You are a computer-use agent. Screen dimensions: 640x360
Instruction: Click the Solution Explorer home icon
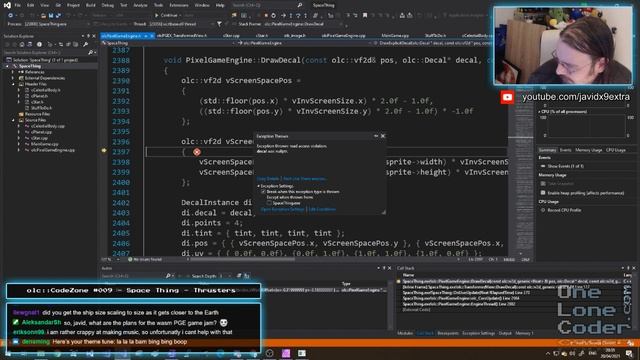coord(22,44)
